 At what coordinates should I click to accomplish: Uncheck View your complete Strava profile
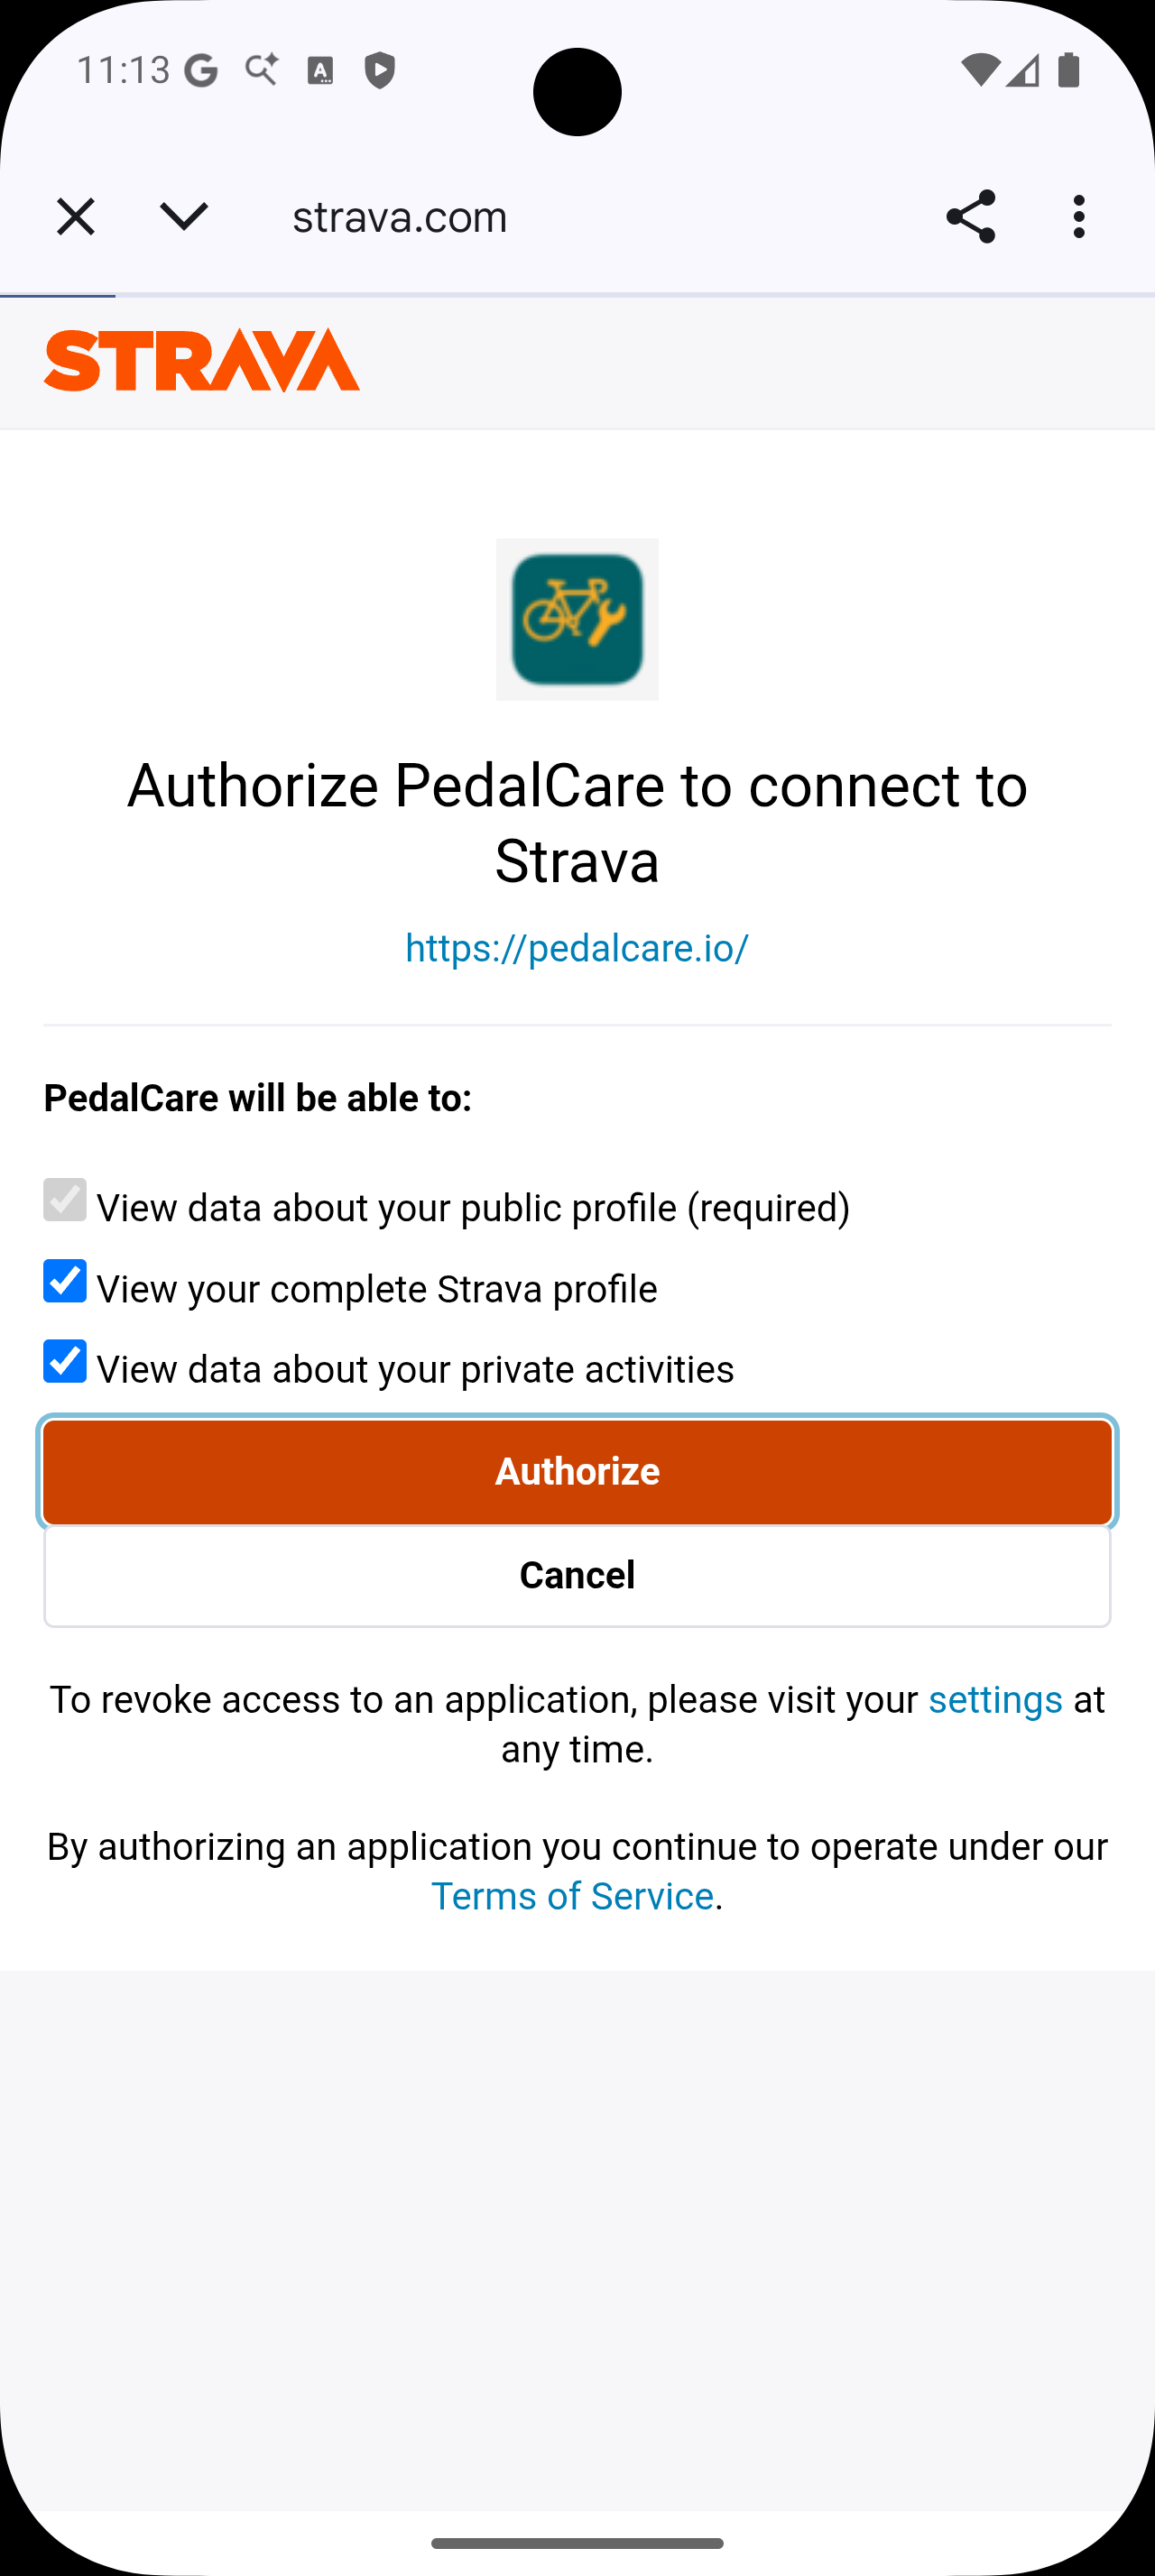click(64, 1283)
